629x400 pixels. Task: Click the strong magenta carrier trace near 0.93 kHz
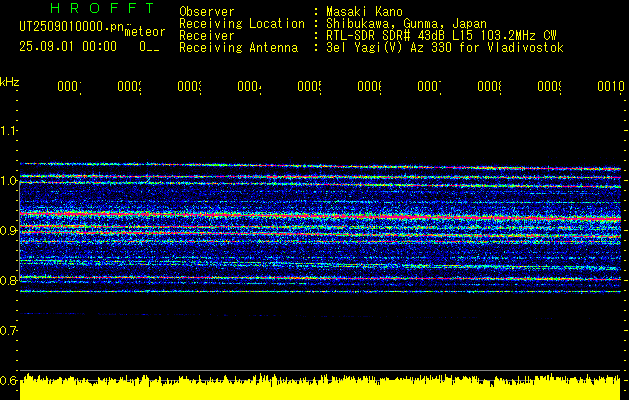click(x=320, y=216)
